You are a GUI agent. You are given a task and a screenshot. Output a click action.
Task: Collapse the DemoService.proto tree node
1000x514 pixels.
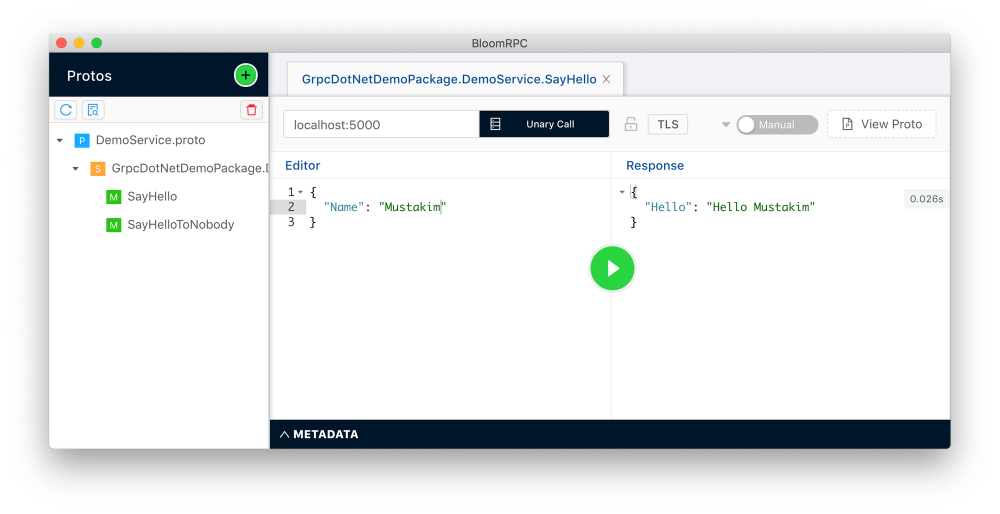click(x=60, y=140)
